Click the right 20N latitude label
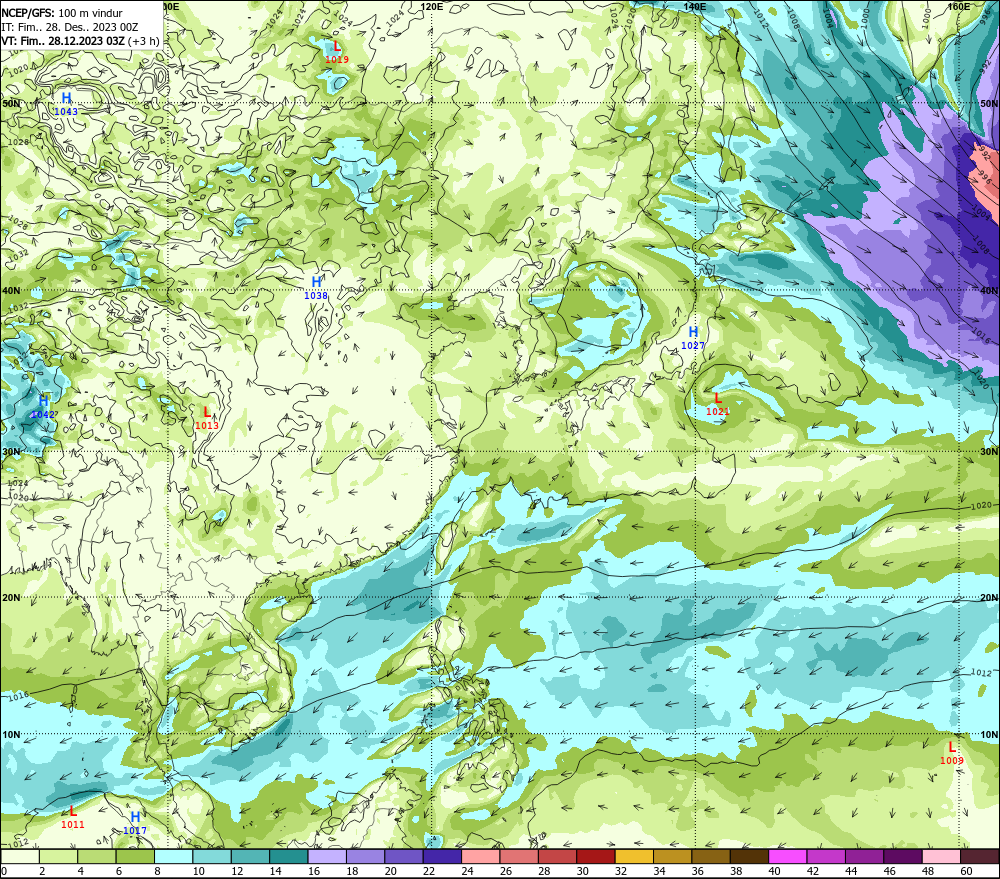 pos(989,598)
